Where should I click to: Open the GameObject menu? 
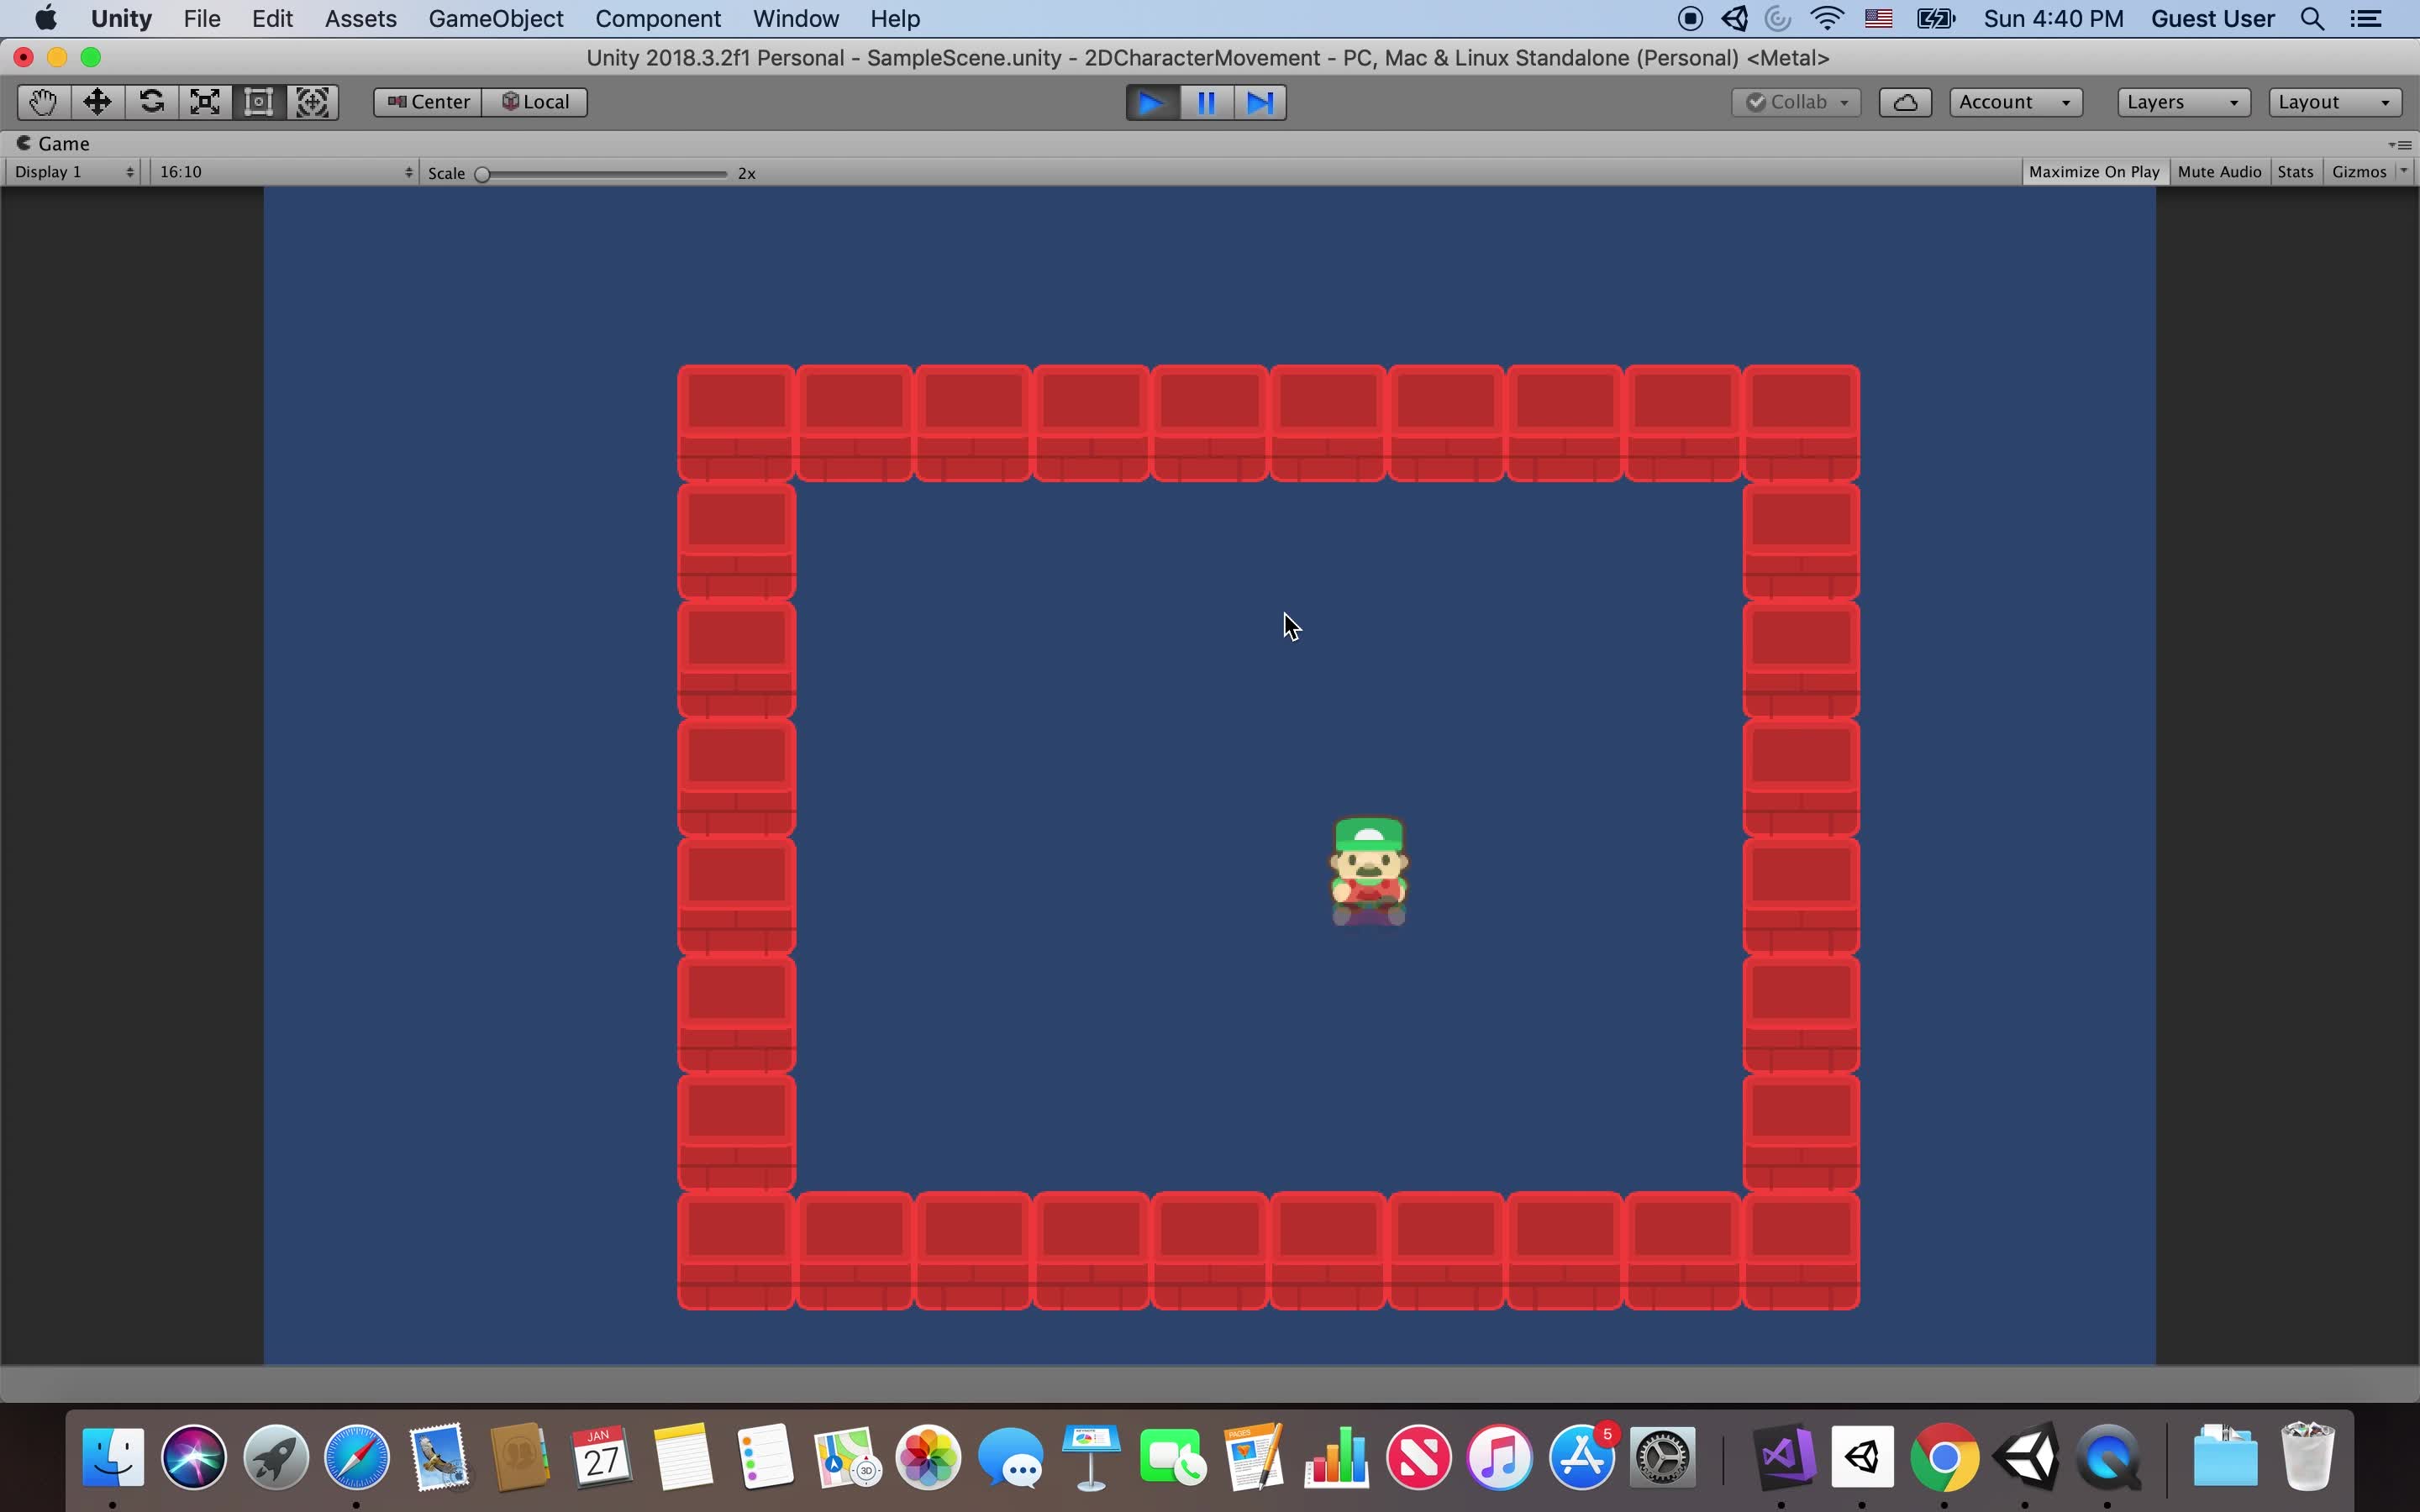[496, 18]
